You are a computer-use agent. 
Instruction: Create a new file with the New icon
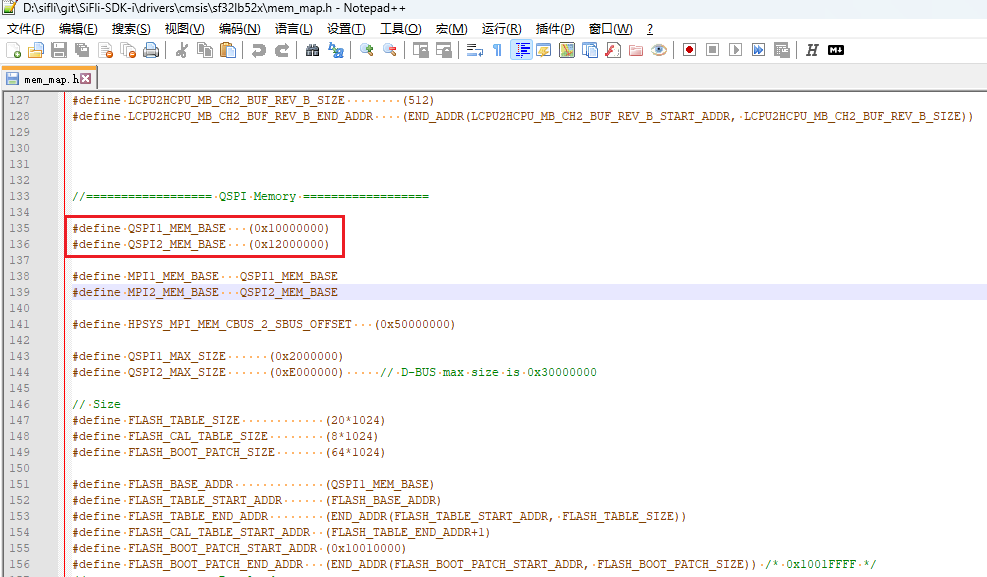tap(13, 50)
